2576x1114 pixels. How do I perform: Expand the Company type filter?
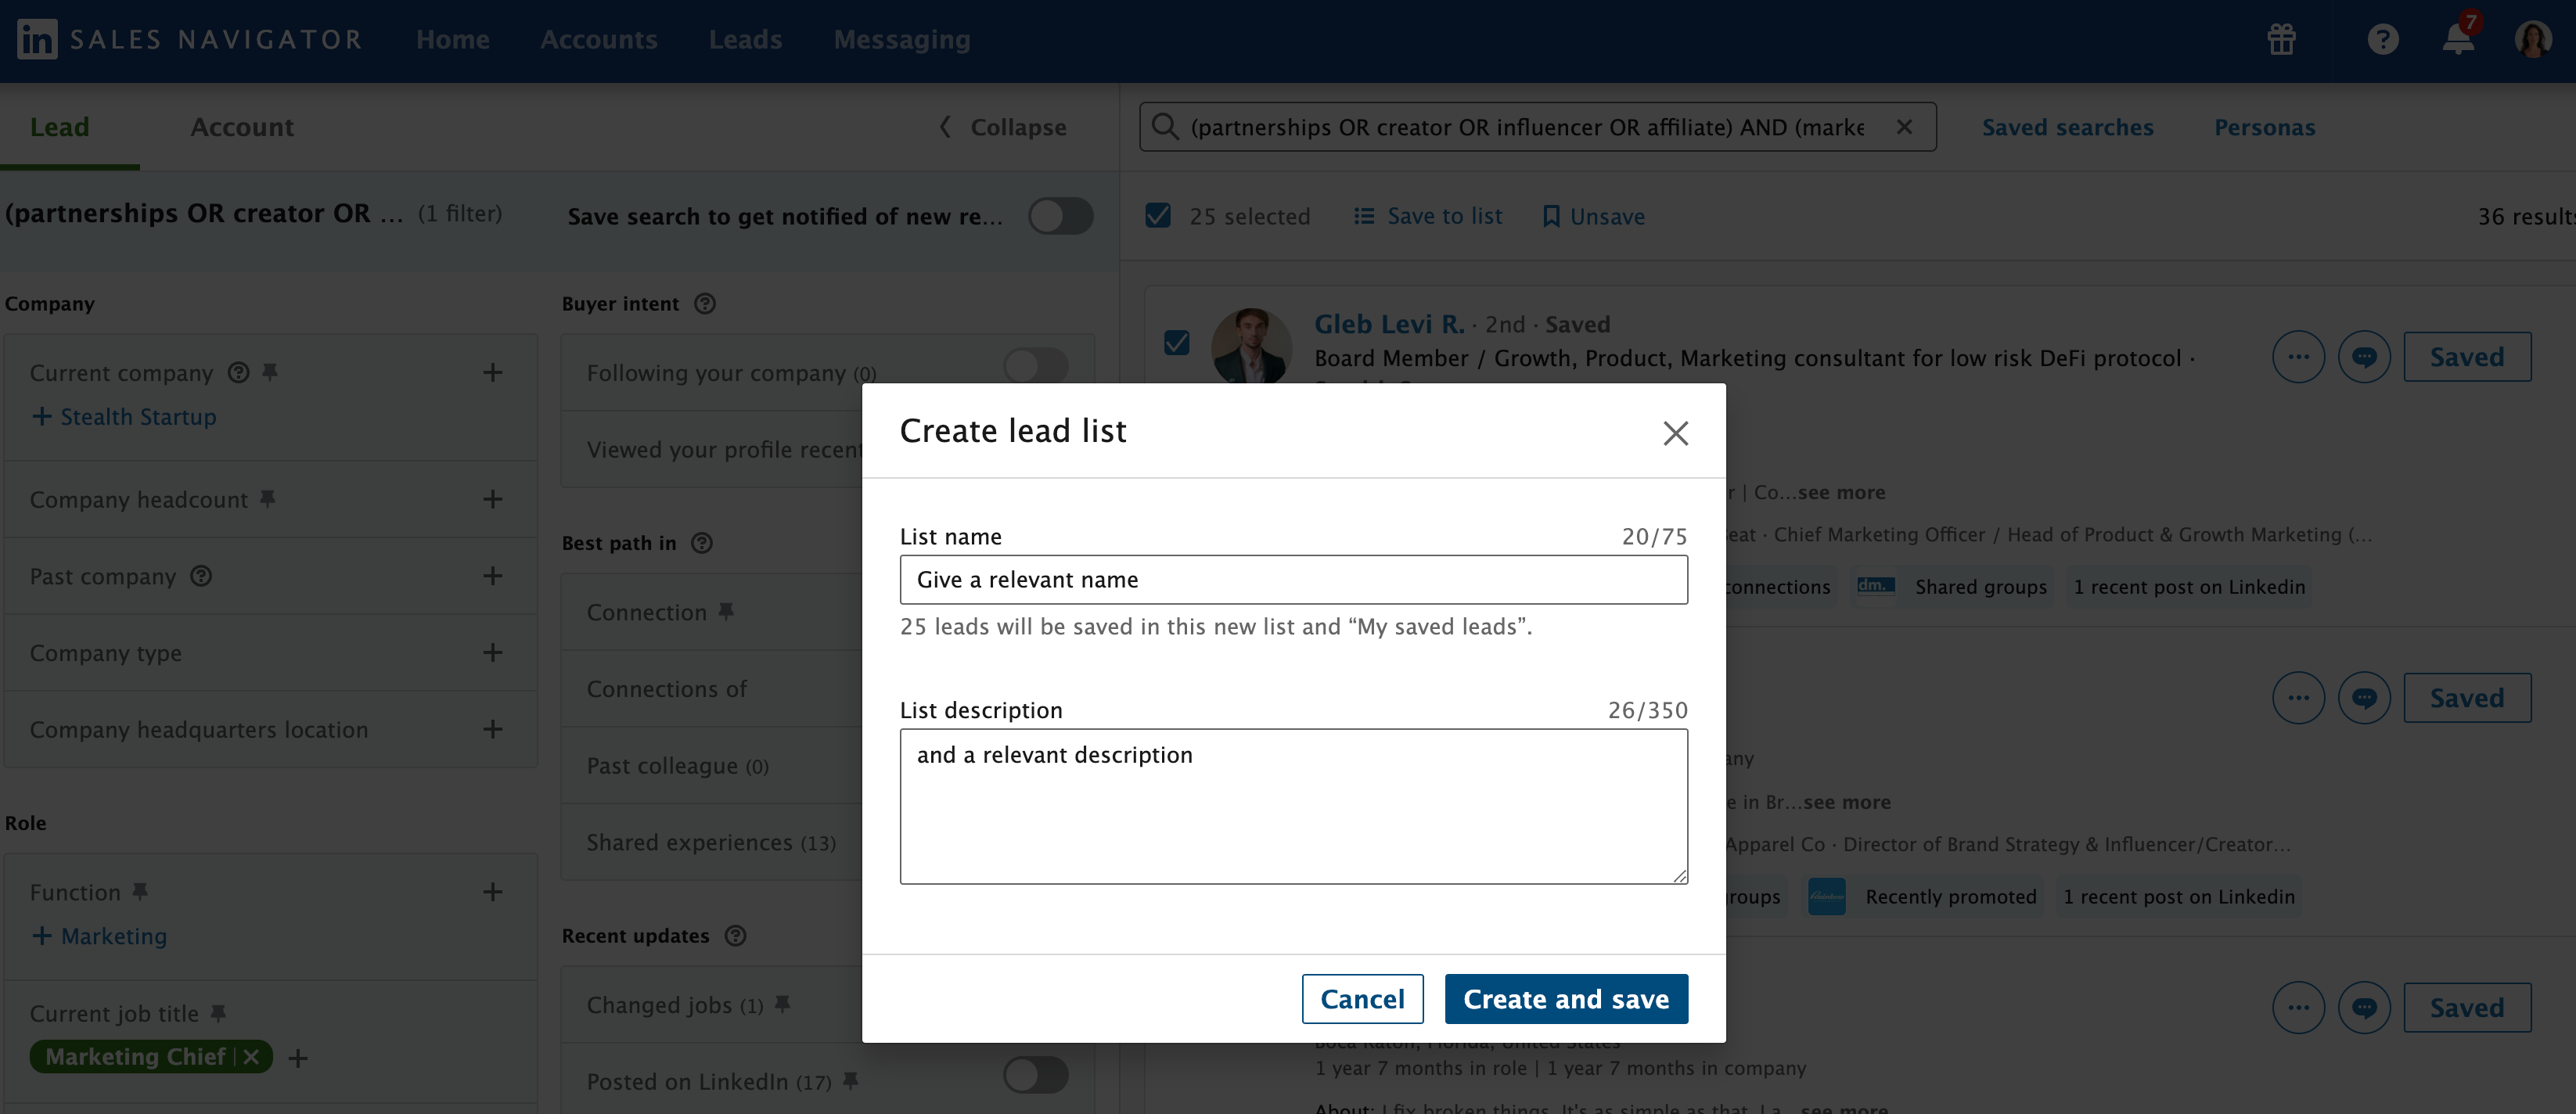(492, 652)
